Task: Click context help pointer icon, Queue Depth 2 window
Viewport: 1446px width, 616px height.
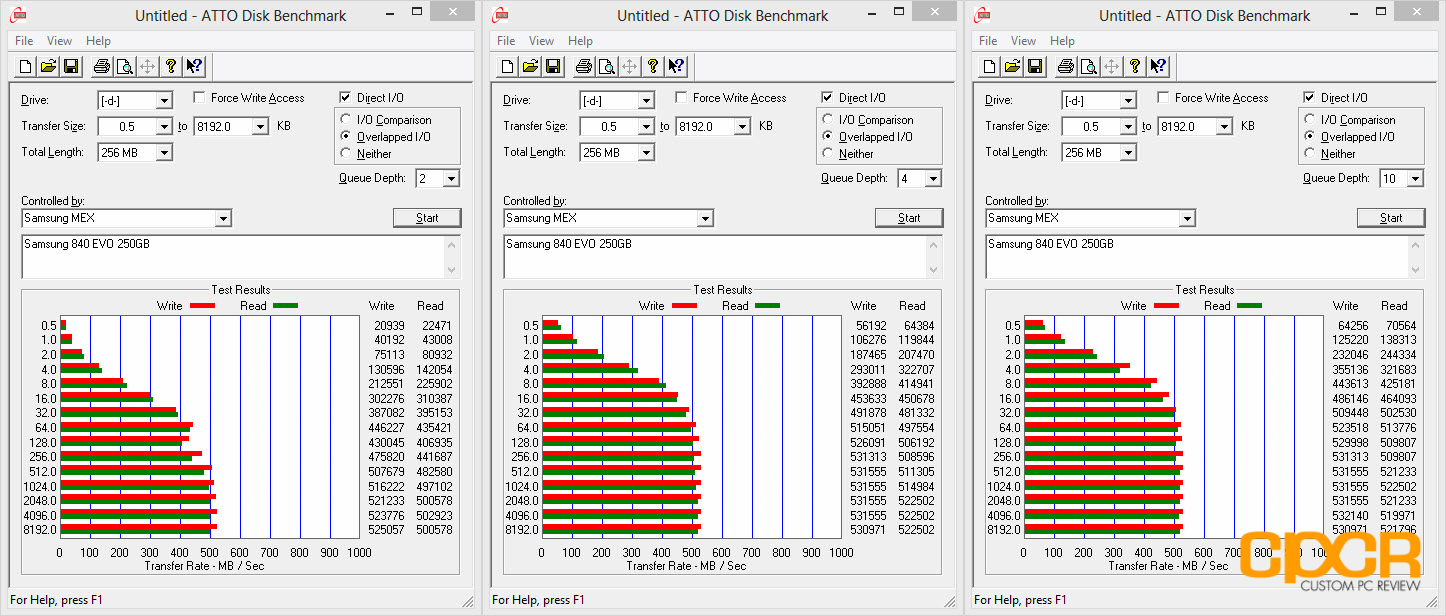Action: [194, 67]
